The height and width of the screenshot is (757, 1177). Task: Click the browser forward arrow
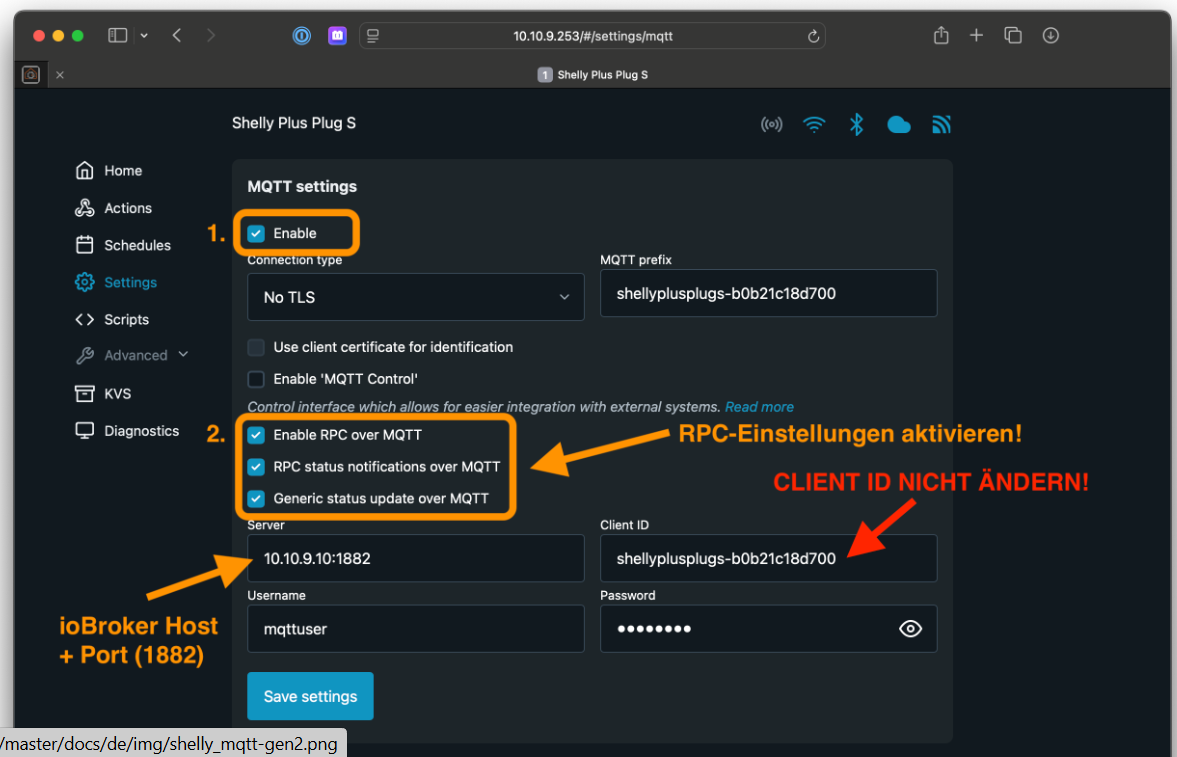211,35
